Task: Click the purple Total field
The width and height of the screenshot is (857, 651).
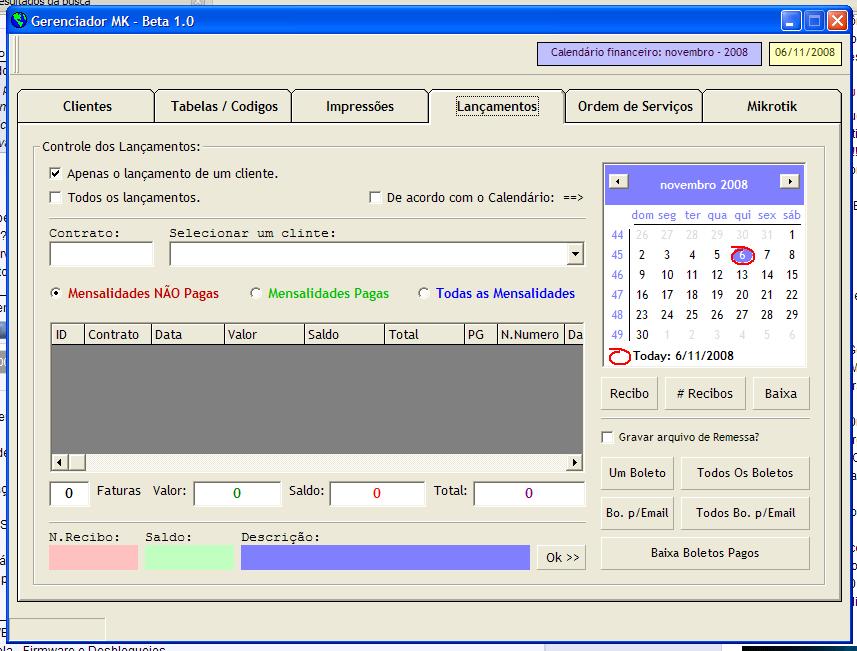Action: coord(529,493)
